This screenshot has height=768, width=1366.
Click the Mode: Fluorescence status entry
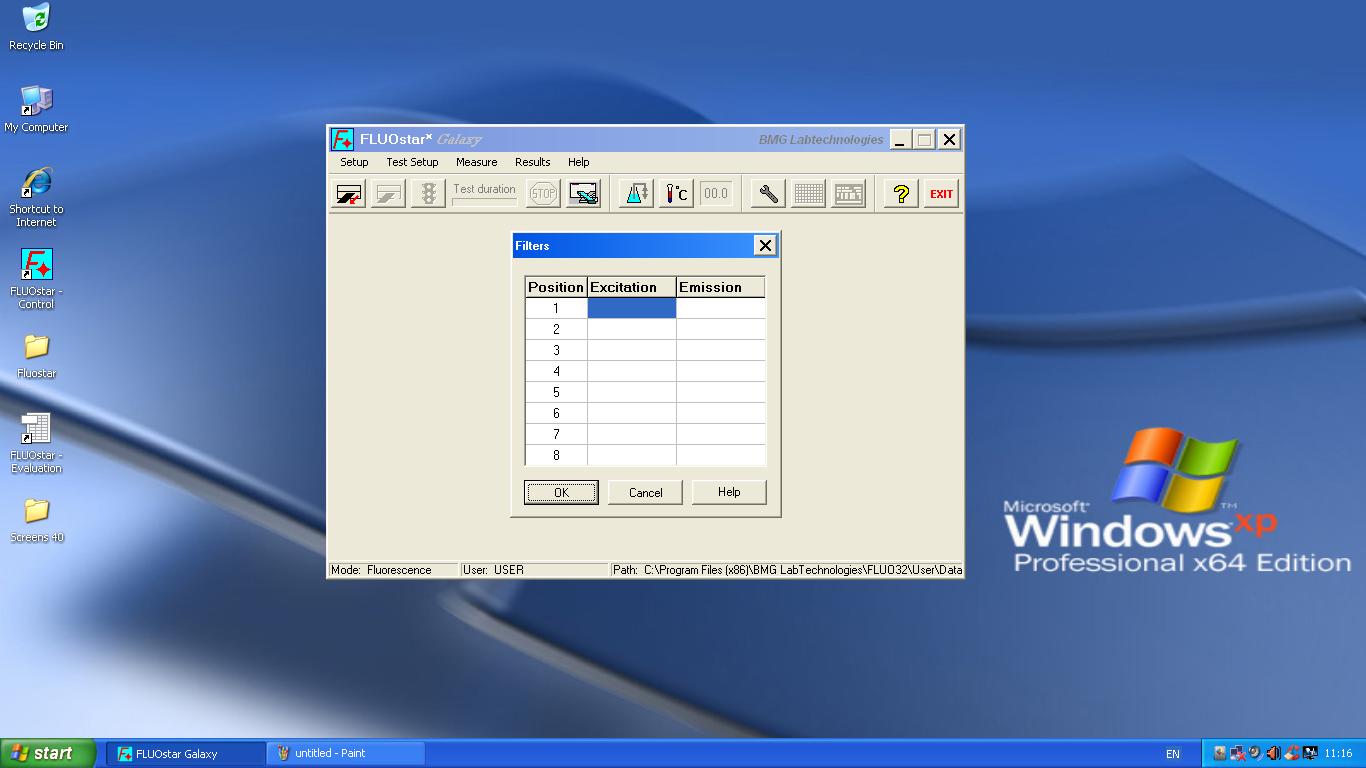pyautogui.click(x=393, y=570)
